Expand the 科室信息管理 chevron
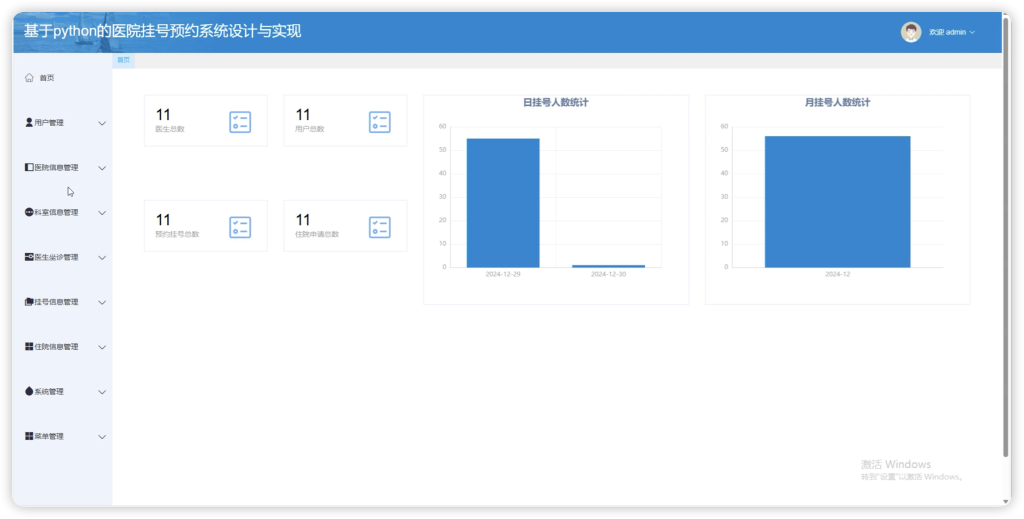The width and height of the screenshot is (1024, 519). coord(102,213)
